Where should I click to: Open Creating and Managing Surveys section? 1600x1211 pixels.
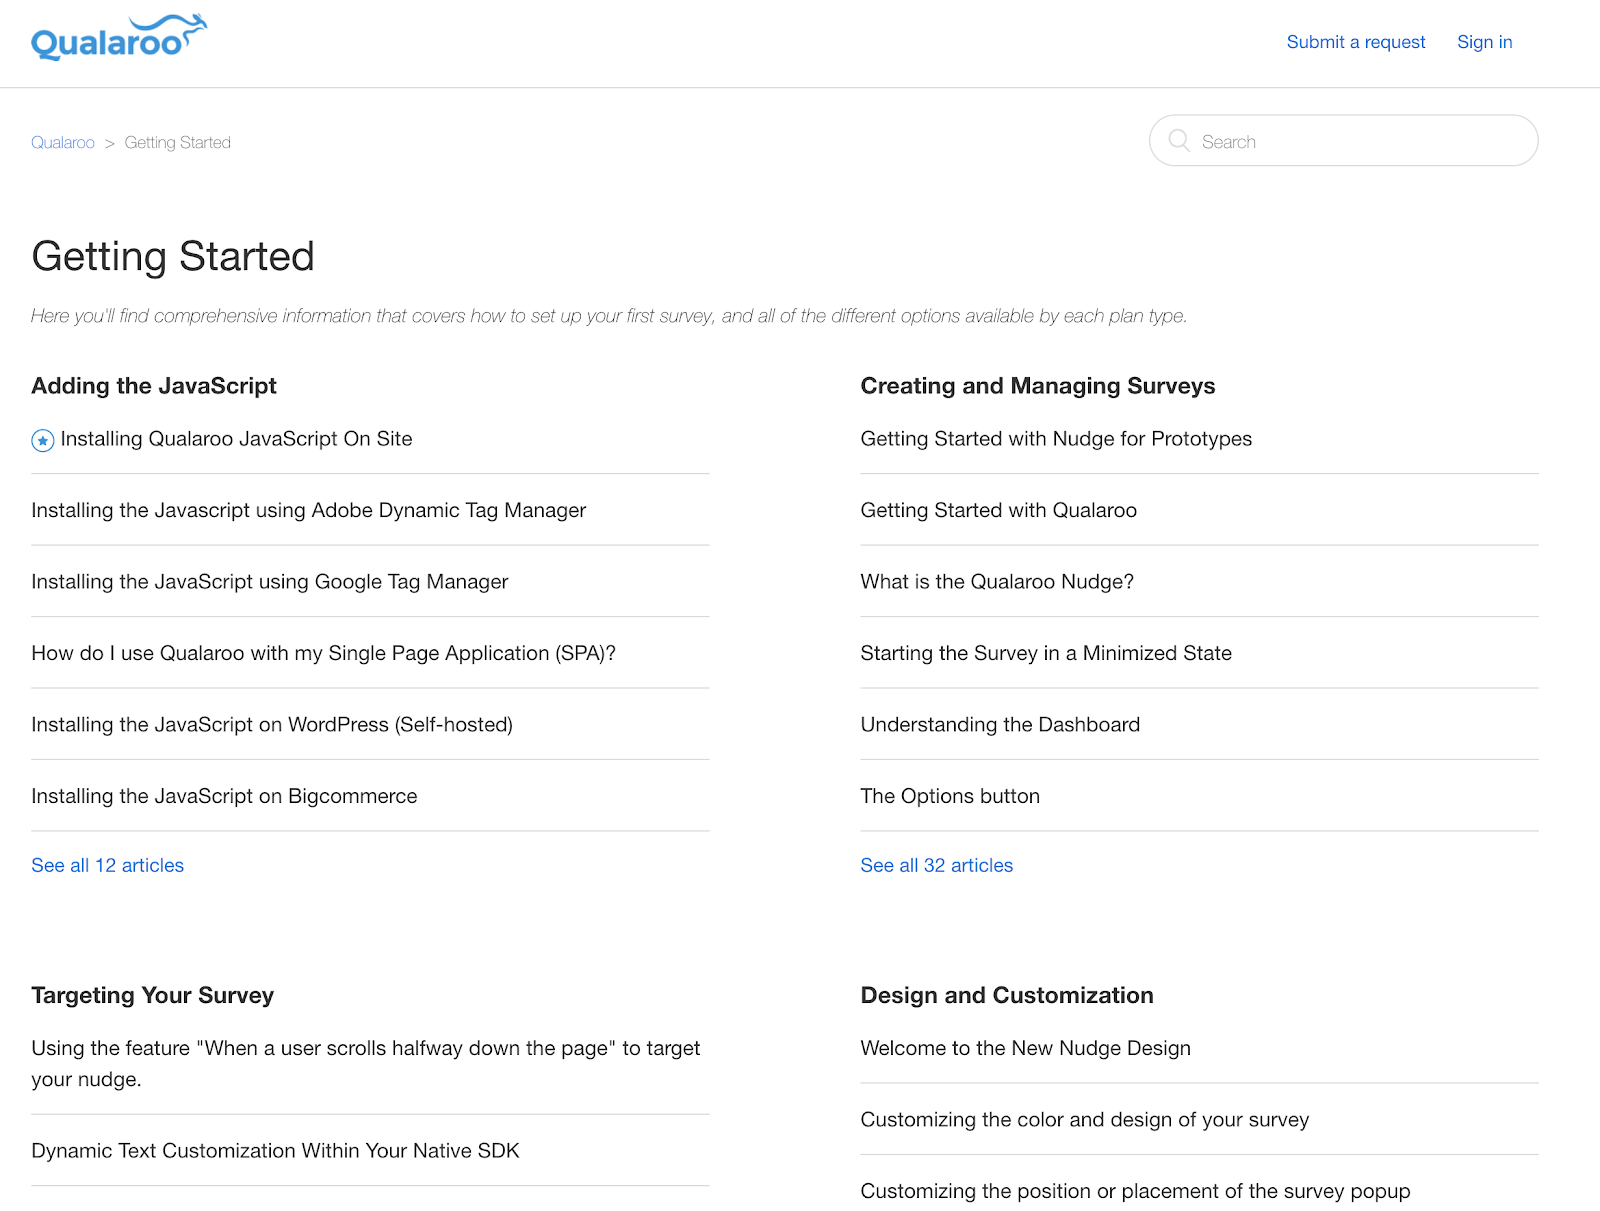(x=1037, y=386)
